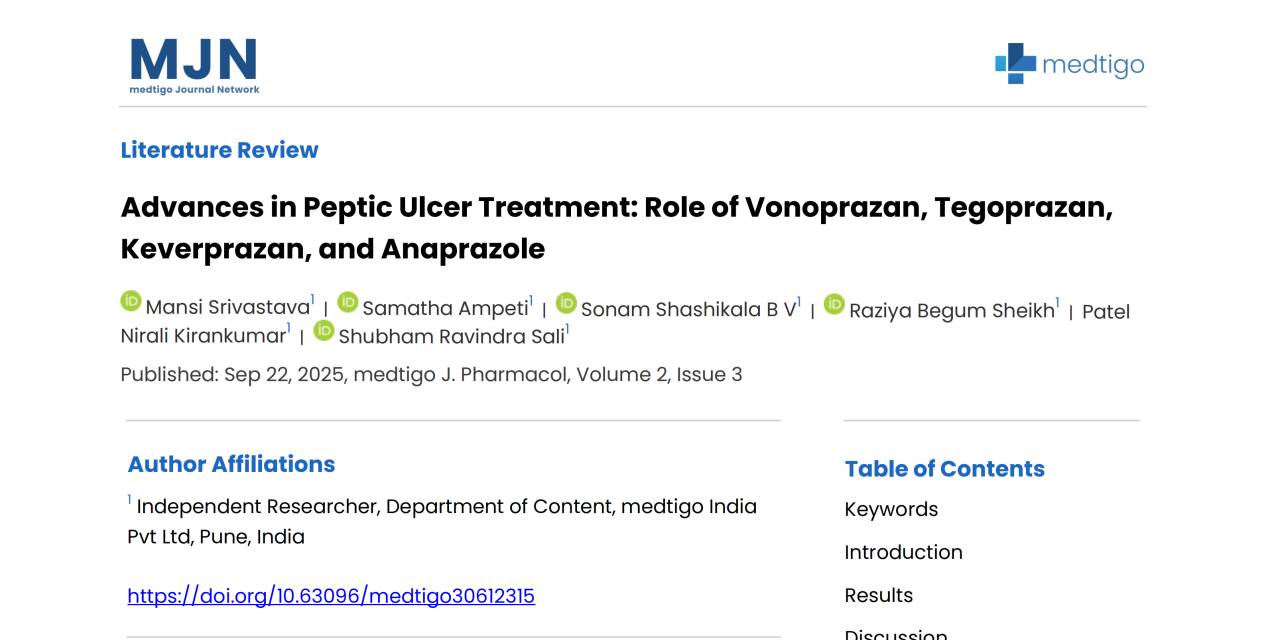Open Samatha Ampeti's ORCID icon
Screen dimensions: 1267x641
348,301
